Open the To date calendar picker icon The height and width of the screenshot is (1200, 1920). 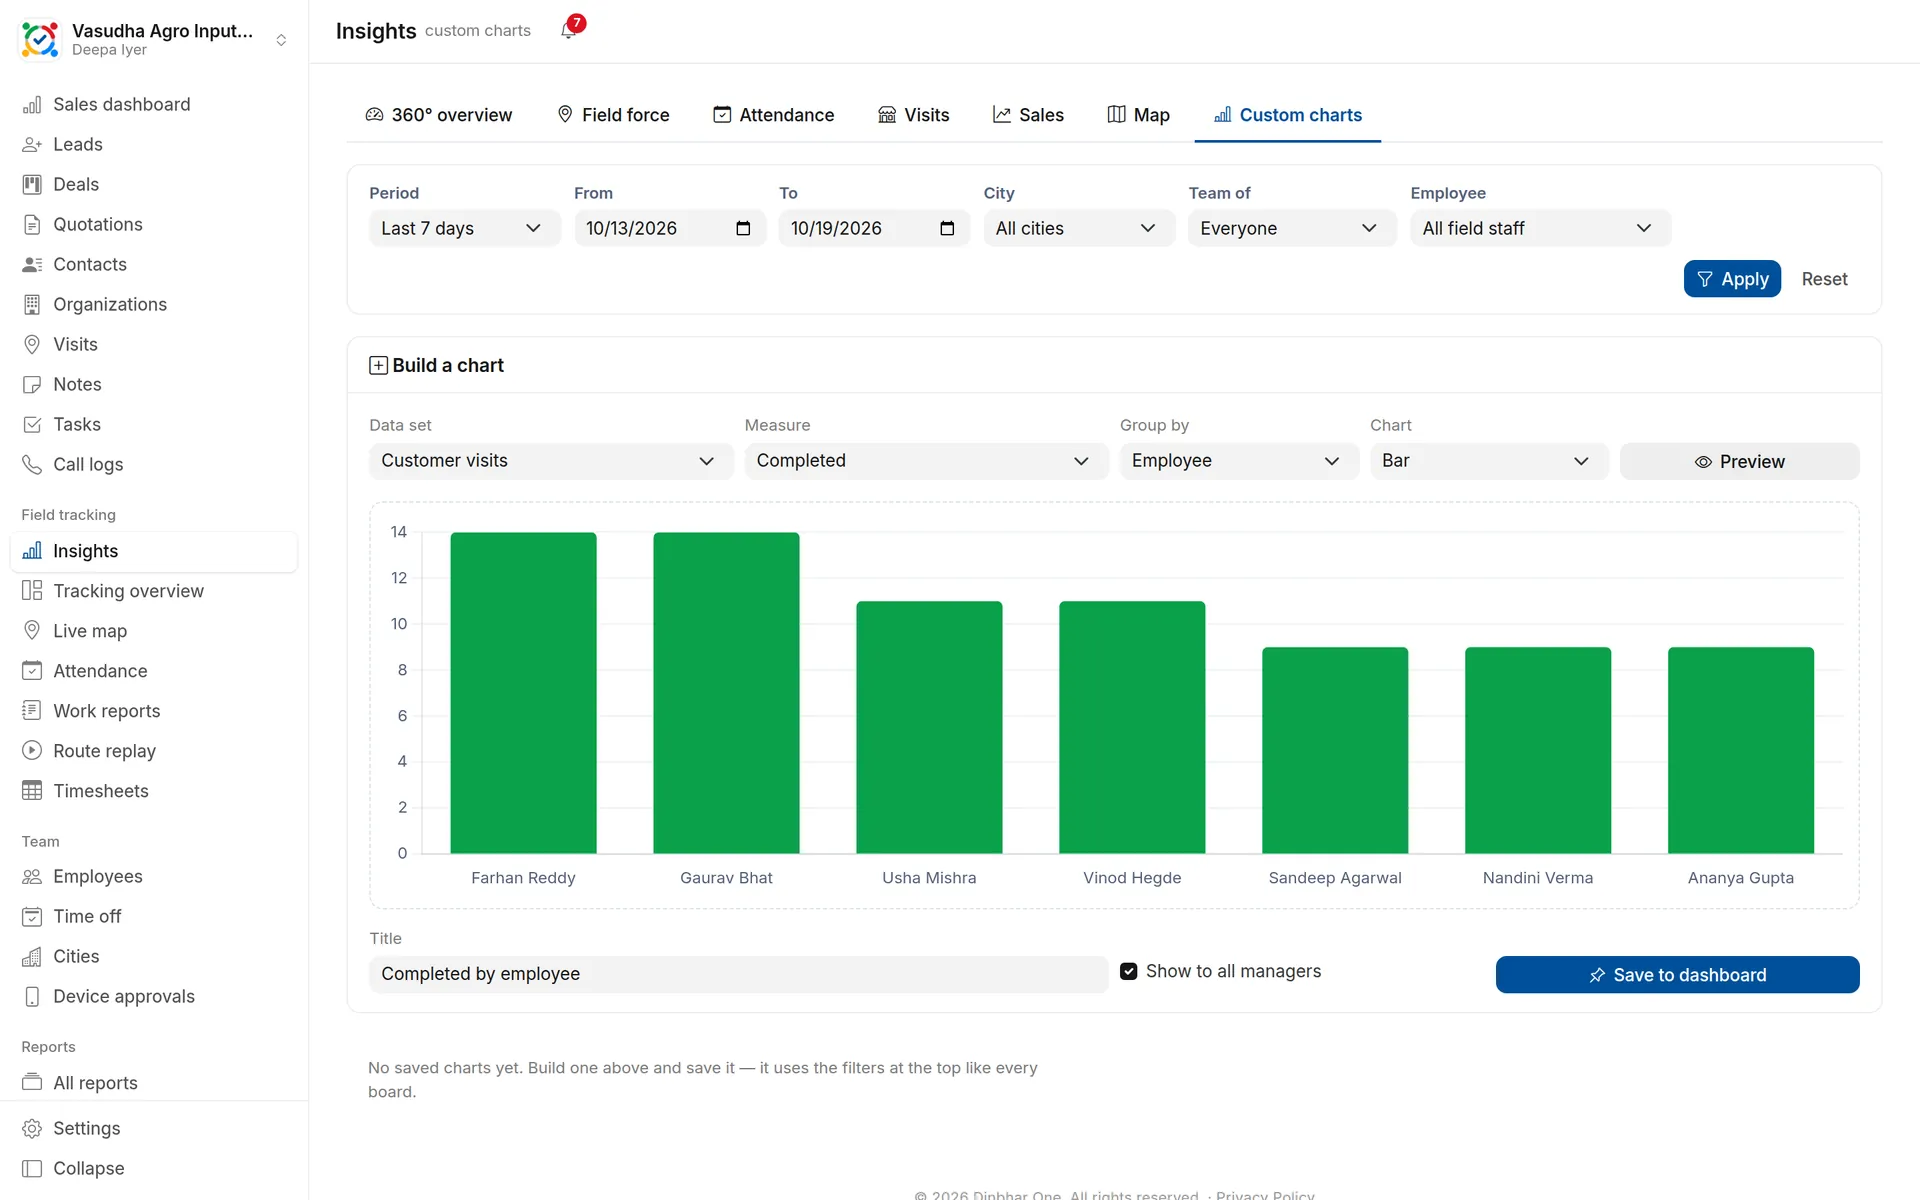tap(947, 228)
